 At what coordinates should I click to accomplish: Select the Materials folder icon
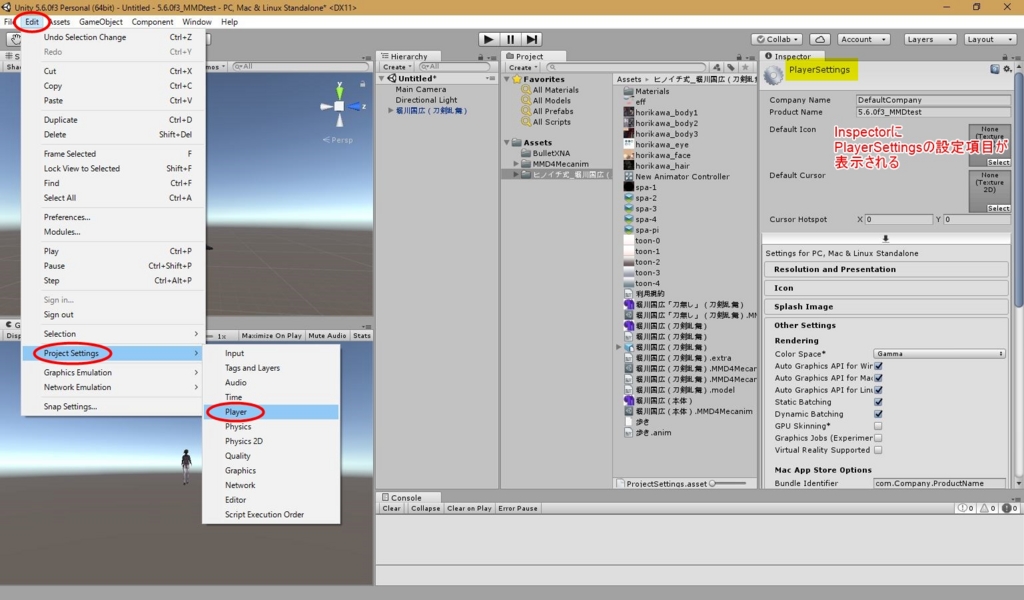[x=628, y=91]
